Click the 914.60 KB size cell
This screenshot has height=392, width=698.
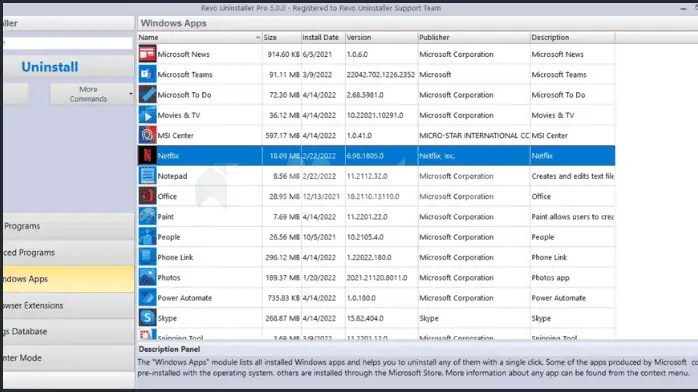281,54
